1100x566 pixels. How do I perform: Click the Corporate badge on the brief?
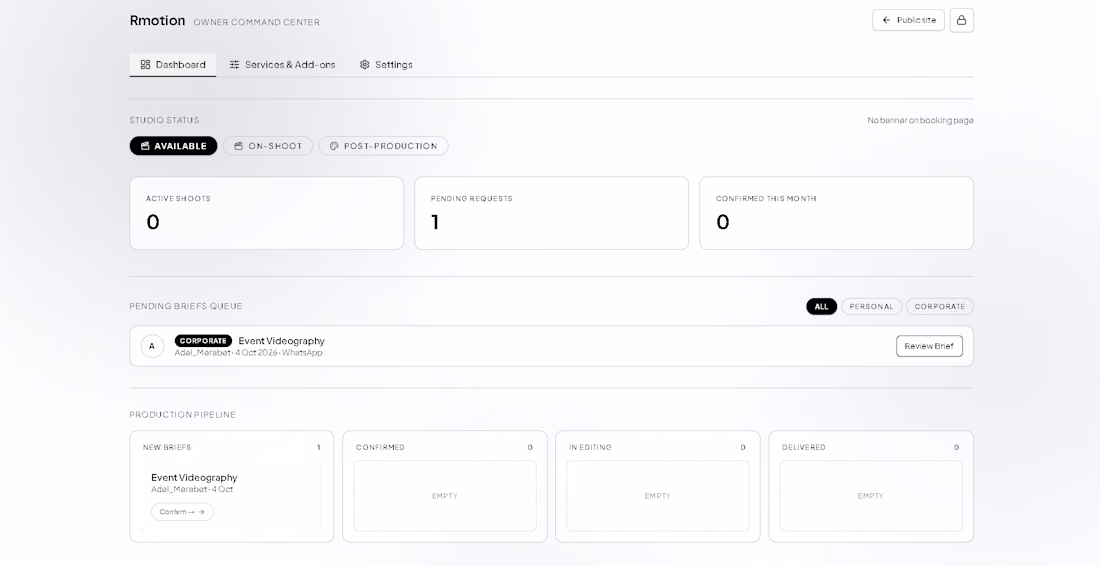point(203,341)
